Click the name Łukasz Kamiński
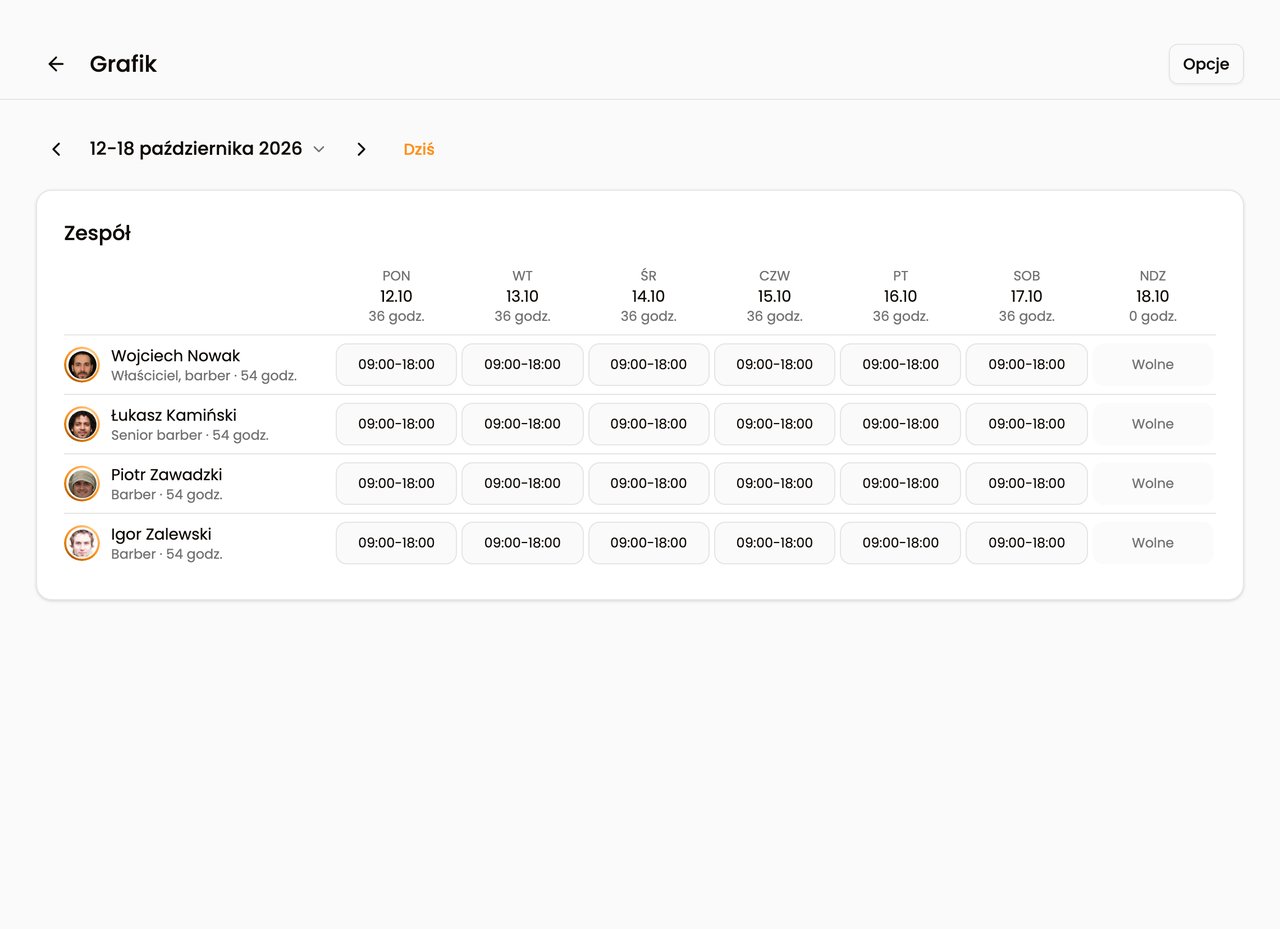The height and width of the screenshot is (929, 1280). click(x=174, y=415)
